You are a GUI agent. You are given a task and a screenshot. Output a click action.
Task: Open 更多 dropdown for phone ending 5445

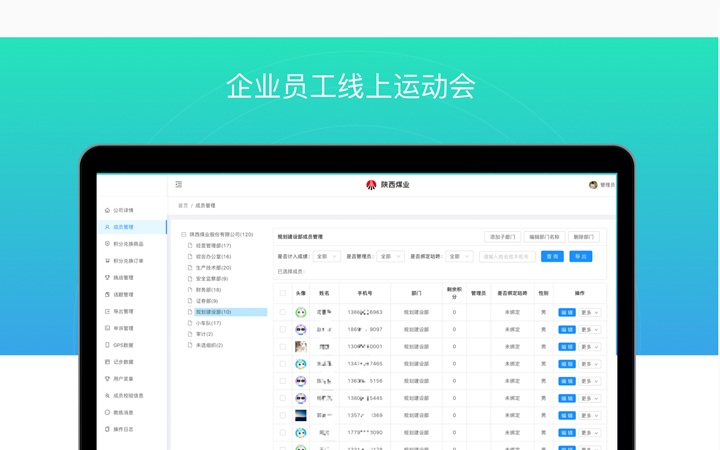tap(590, 399)
